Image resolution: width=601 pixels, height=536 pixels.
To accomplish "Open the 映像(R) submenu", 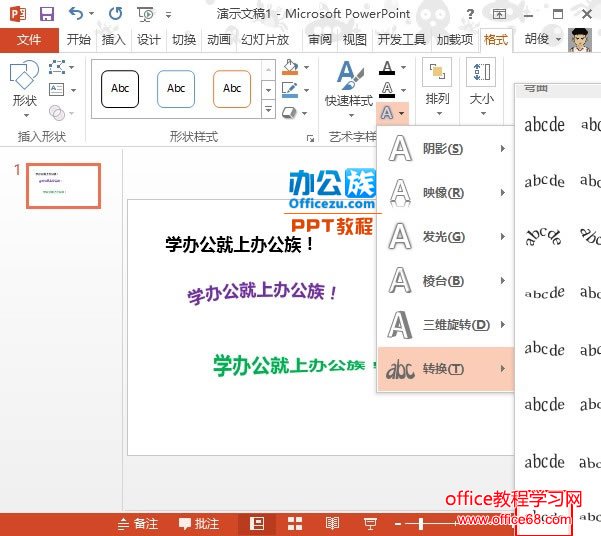I will coord(445,192).
